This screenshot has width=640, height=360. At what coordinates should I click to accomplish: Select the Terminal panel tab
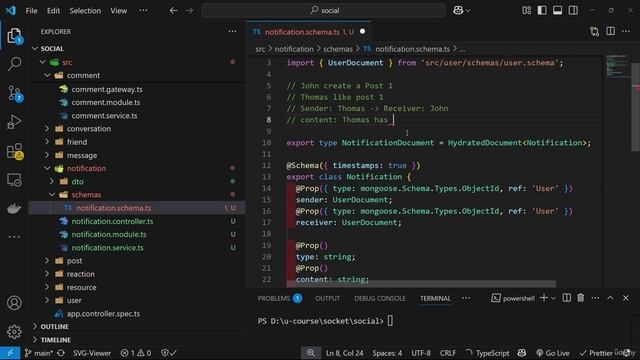click(x=435, y=298)
